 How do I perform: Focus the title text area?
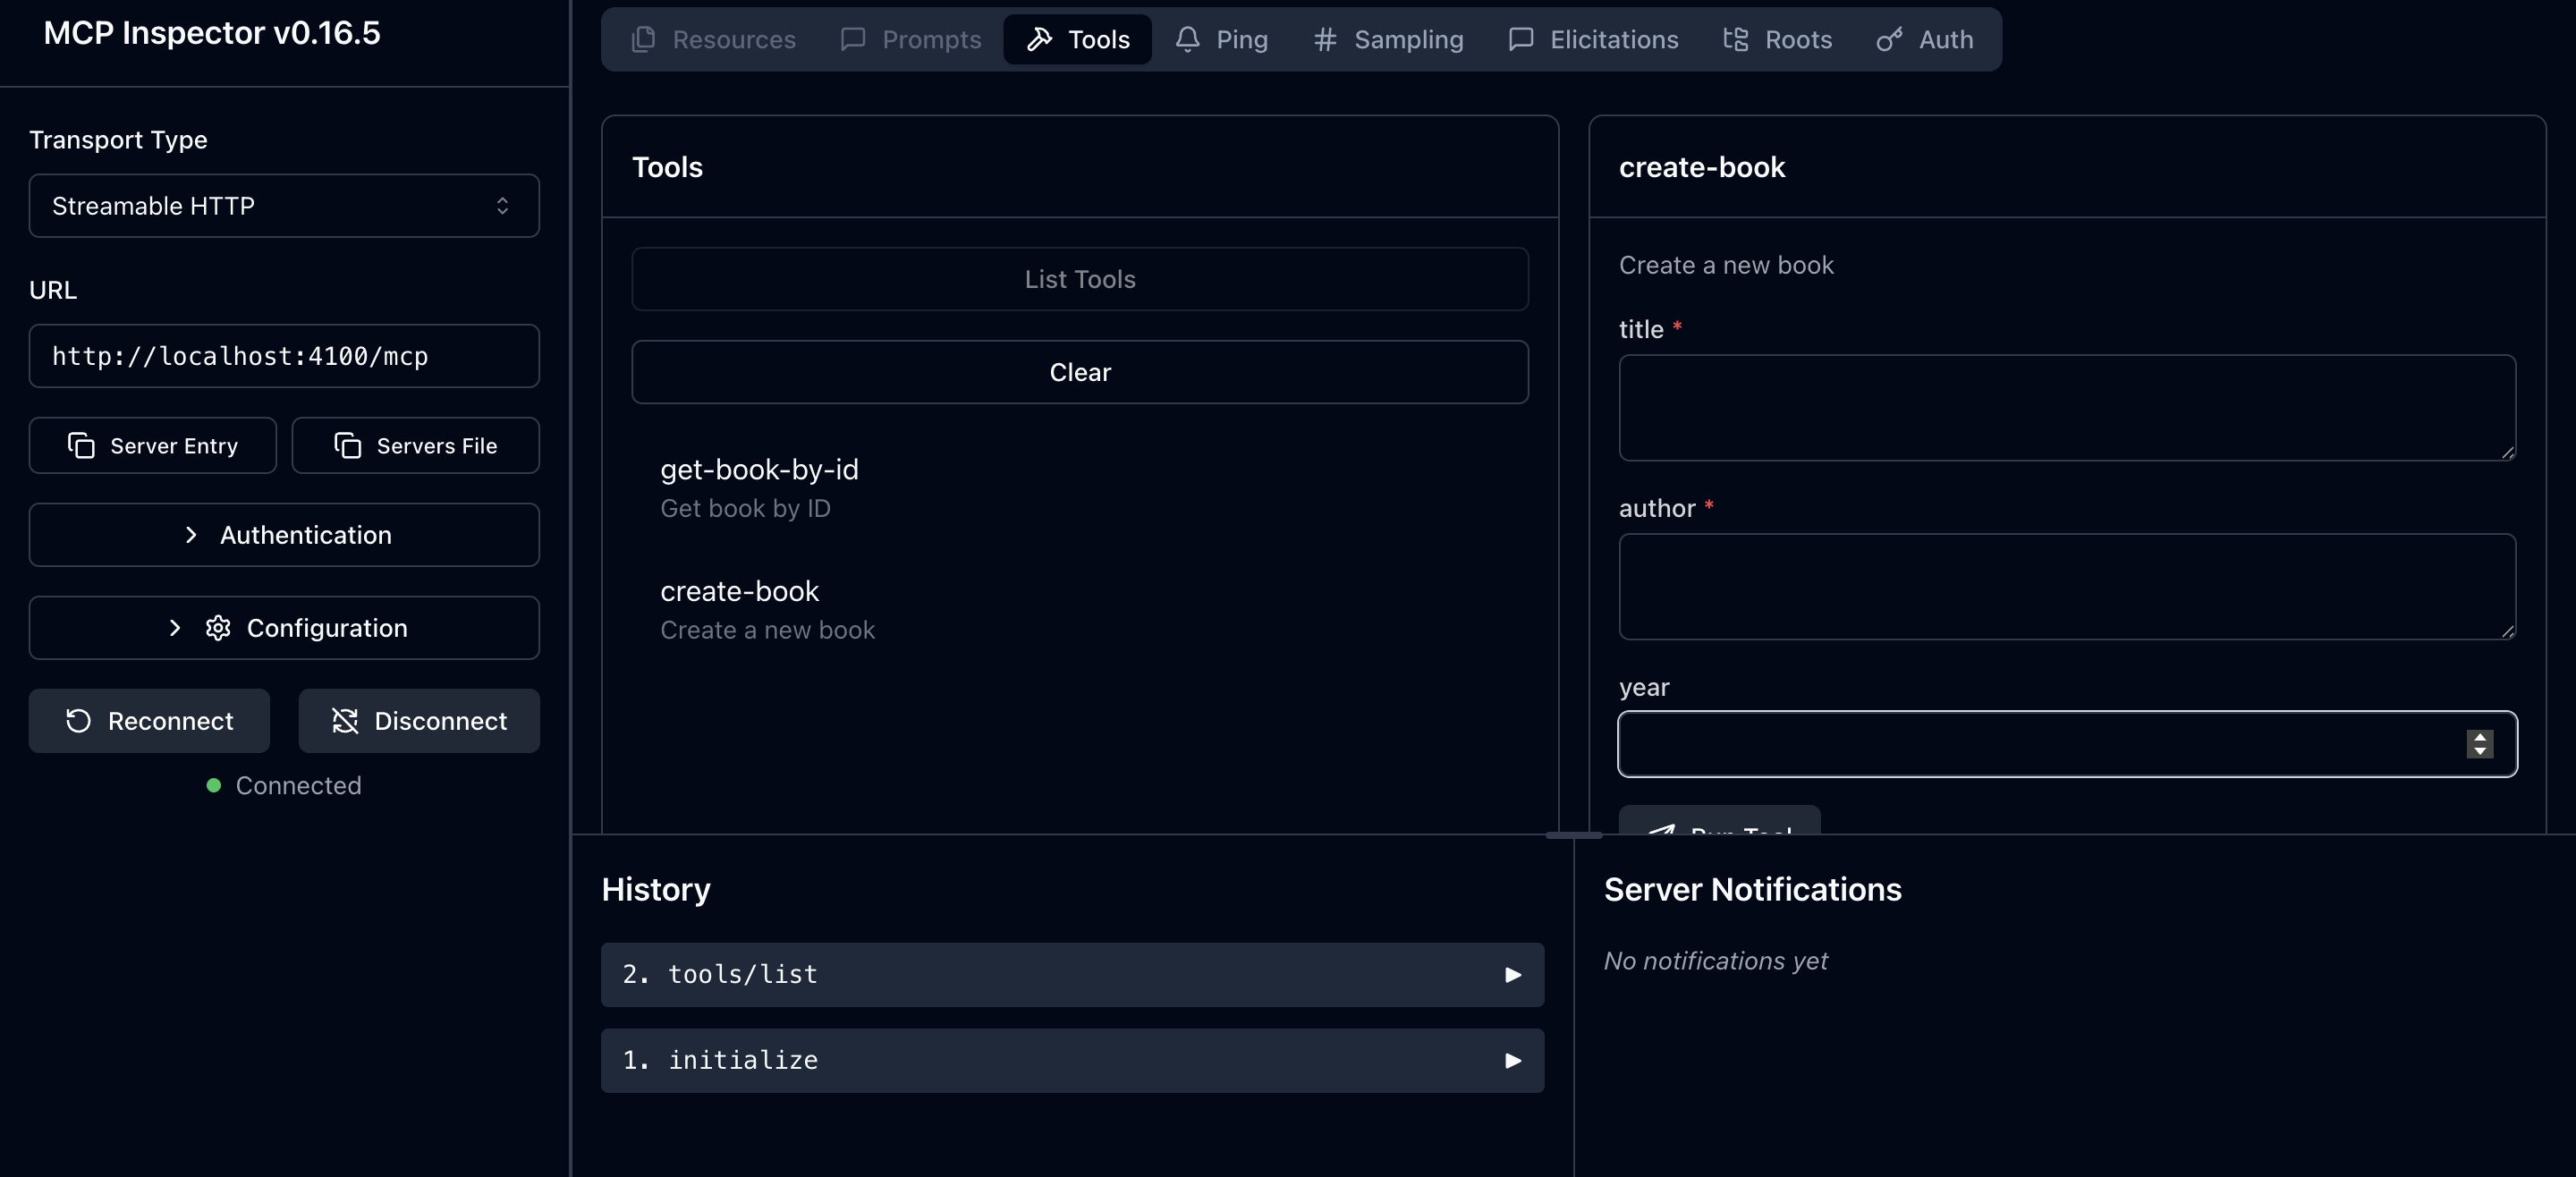pos(2067,408)
